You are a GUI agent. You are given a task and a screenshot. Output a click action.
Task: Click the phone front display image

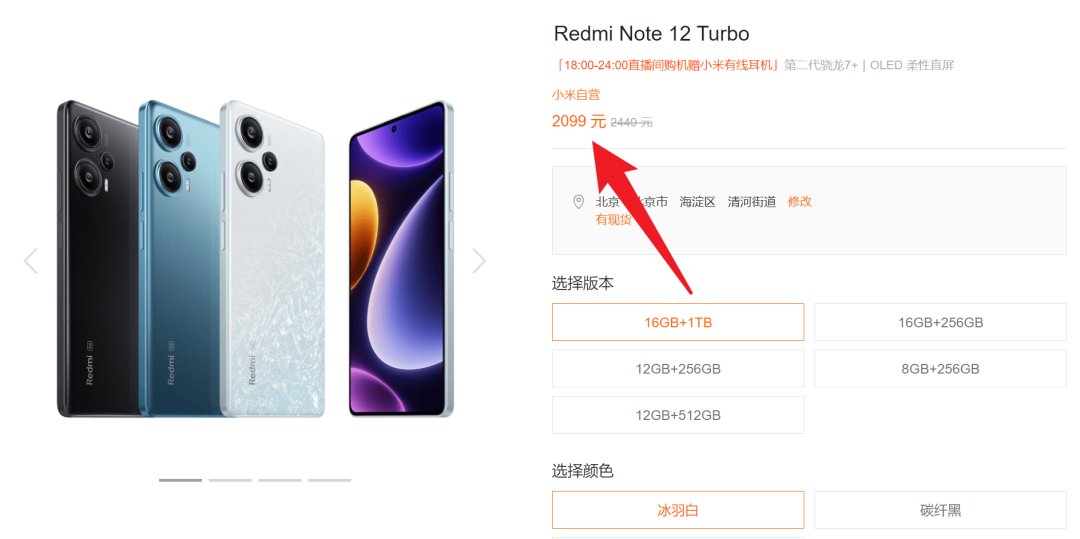click(x=401, y=259)
